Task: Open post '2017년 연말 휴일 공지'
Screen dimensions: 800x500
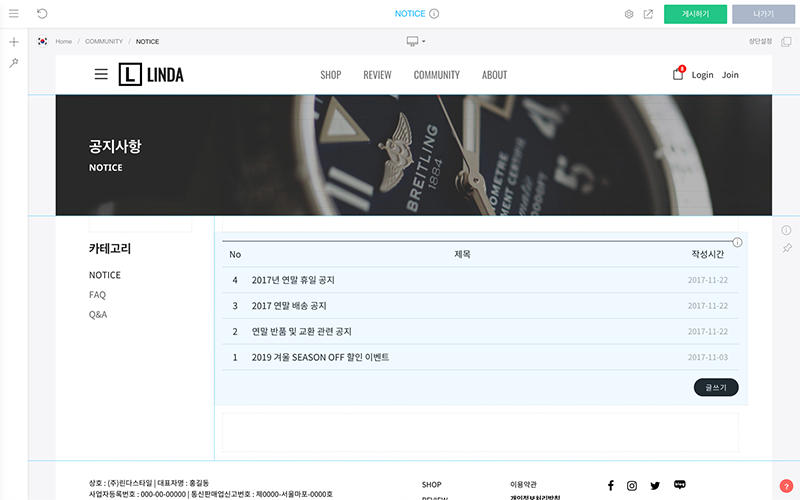Action: (x=293, y=280)
